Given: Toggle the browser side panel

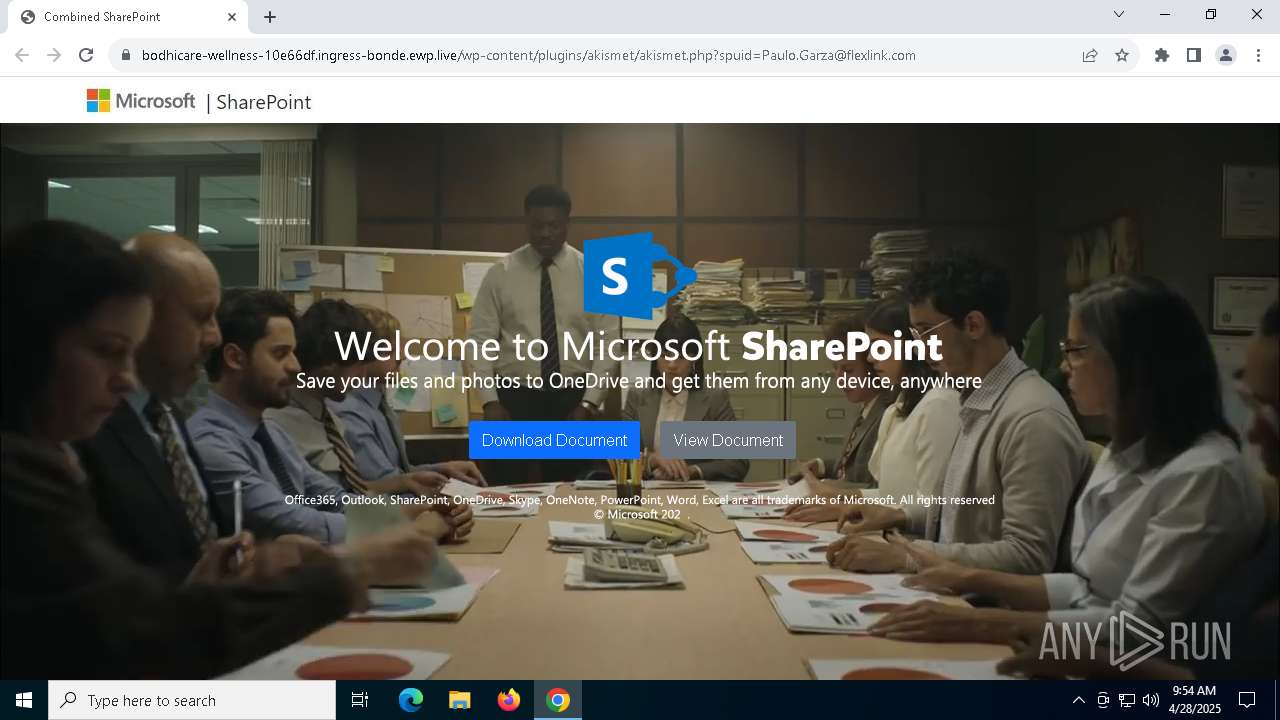Looking at the screenshot, I should (1194, 55).
